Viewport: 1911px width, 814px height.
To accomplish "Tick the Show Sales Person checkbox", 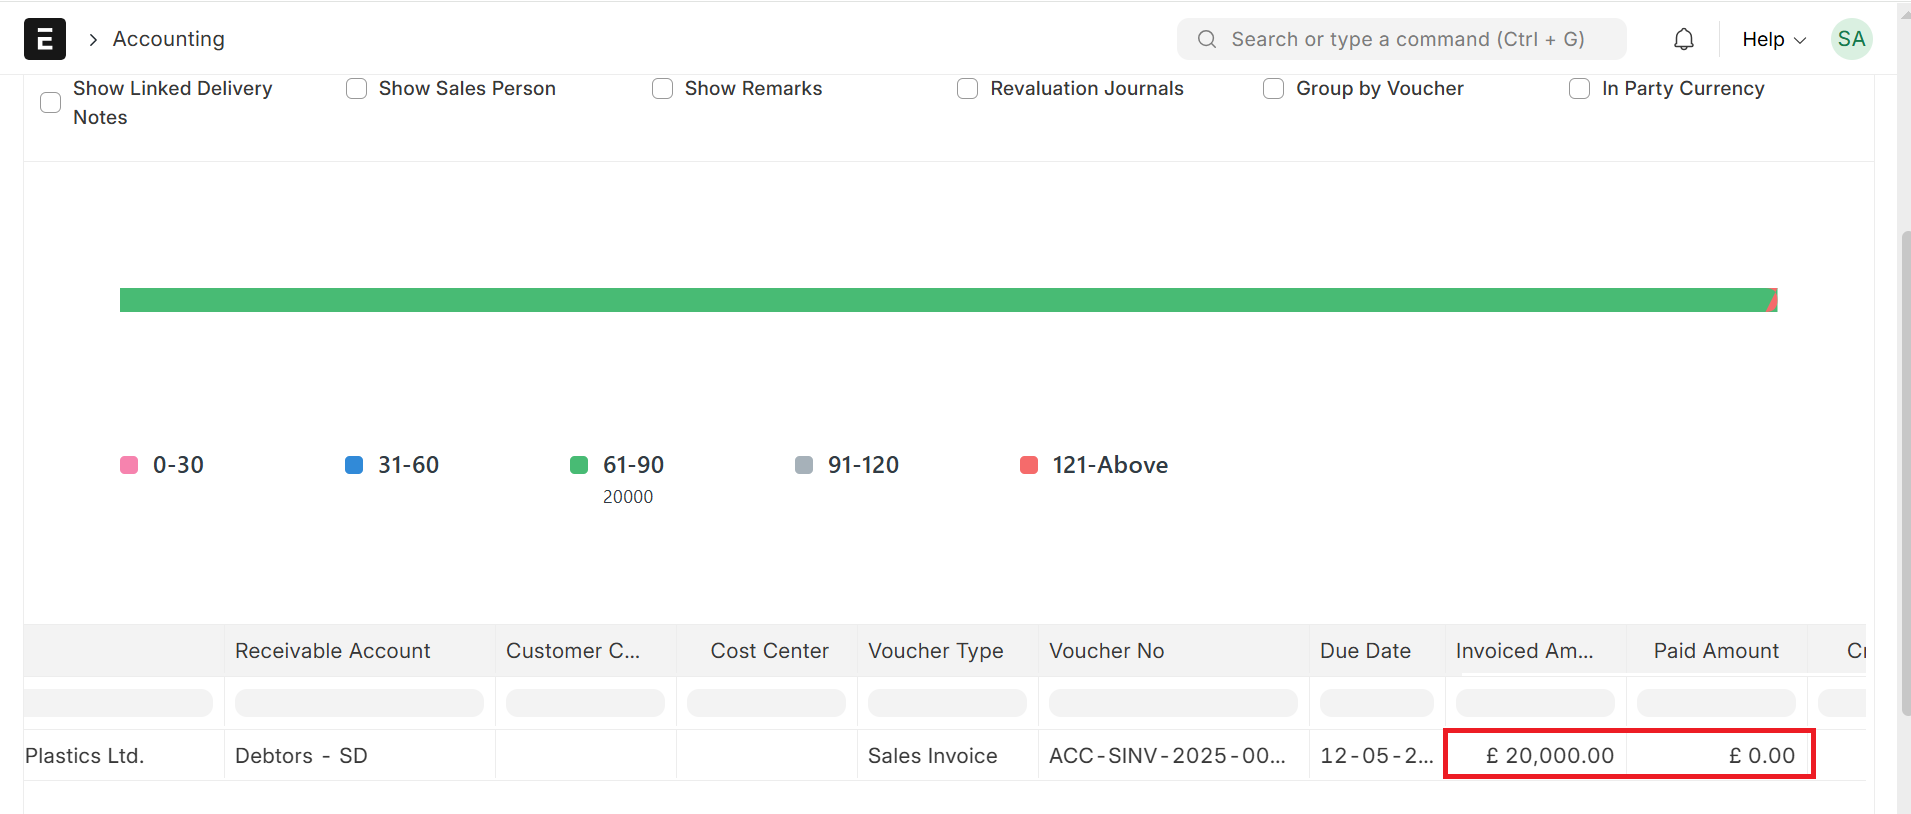I will tap(357, 89).
